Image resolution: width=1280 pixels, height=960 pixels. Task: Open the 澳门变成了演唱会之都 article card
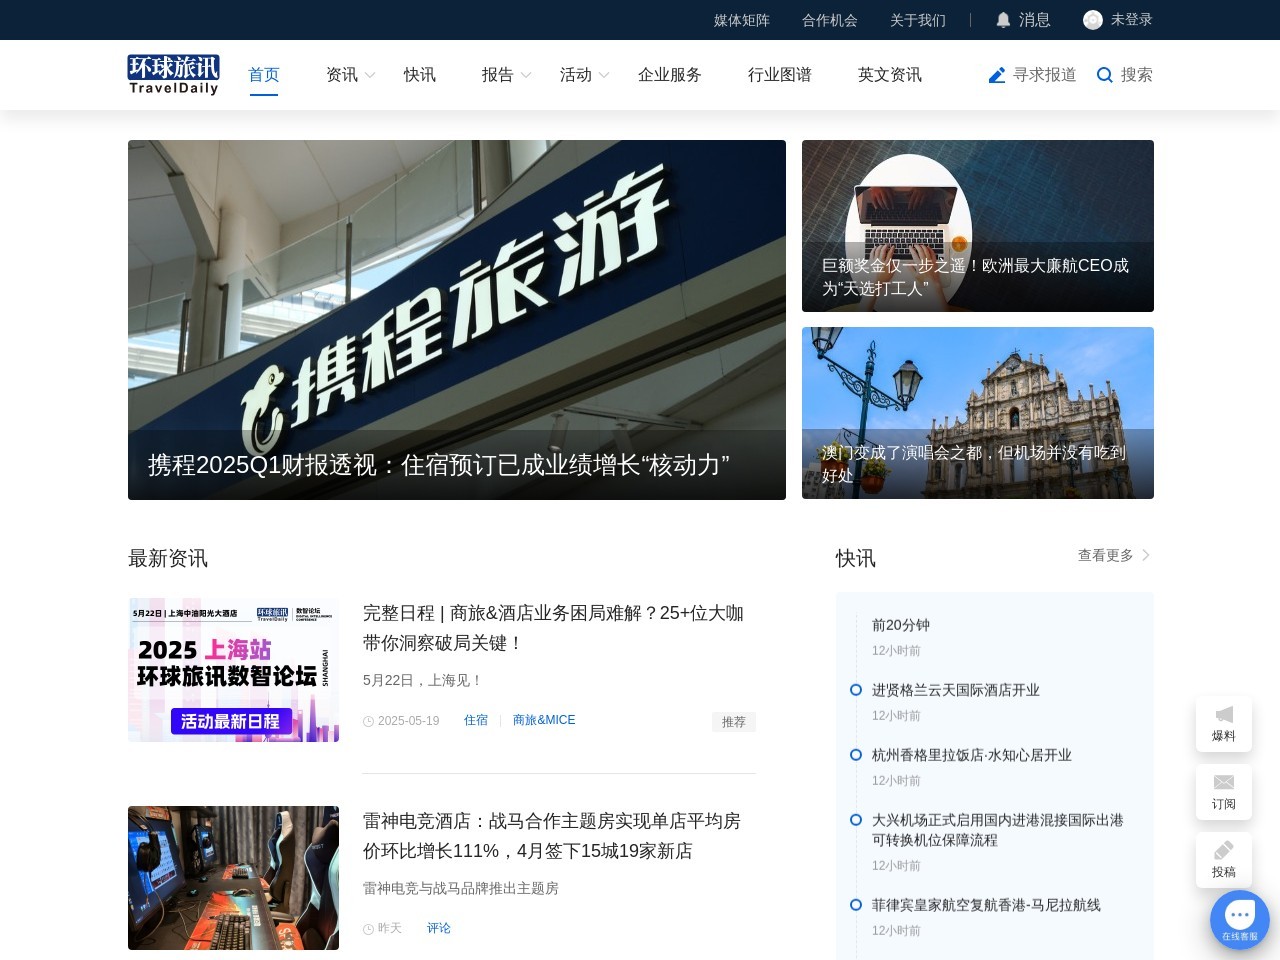pyautogui.click(x=978, y=413)
